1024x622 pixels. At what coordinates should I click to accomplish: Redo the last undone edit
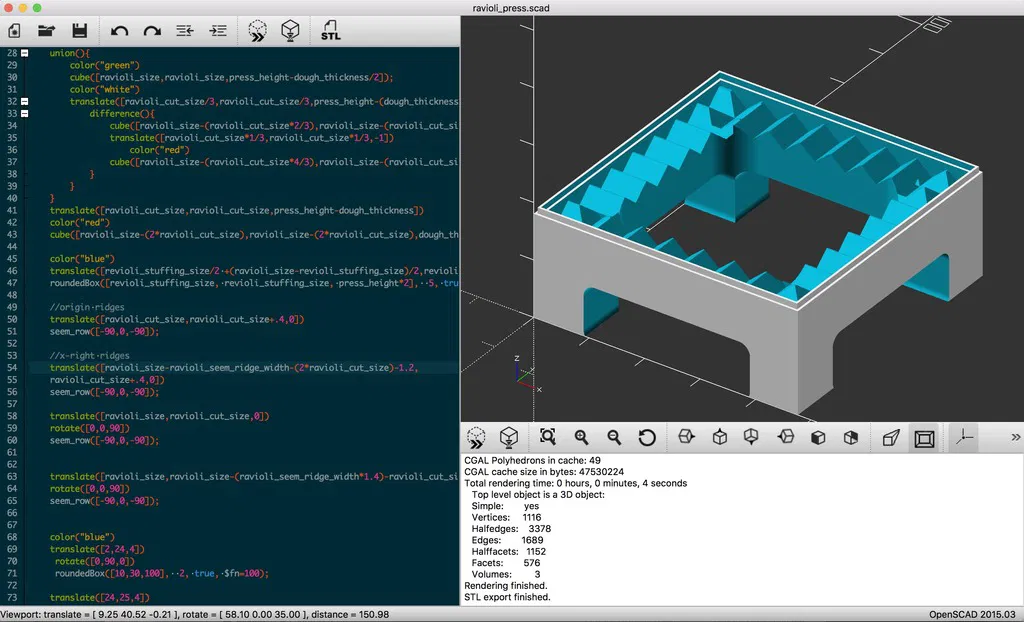[152, 31]
